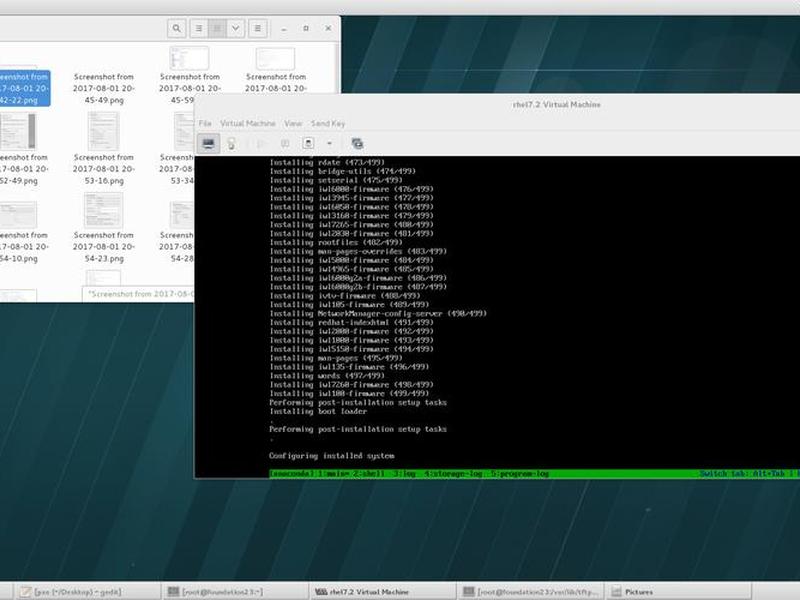Expand the shutdown options dropdown arrow
The width and height of the screenshot is (800, 600).
329,143
